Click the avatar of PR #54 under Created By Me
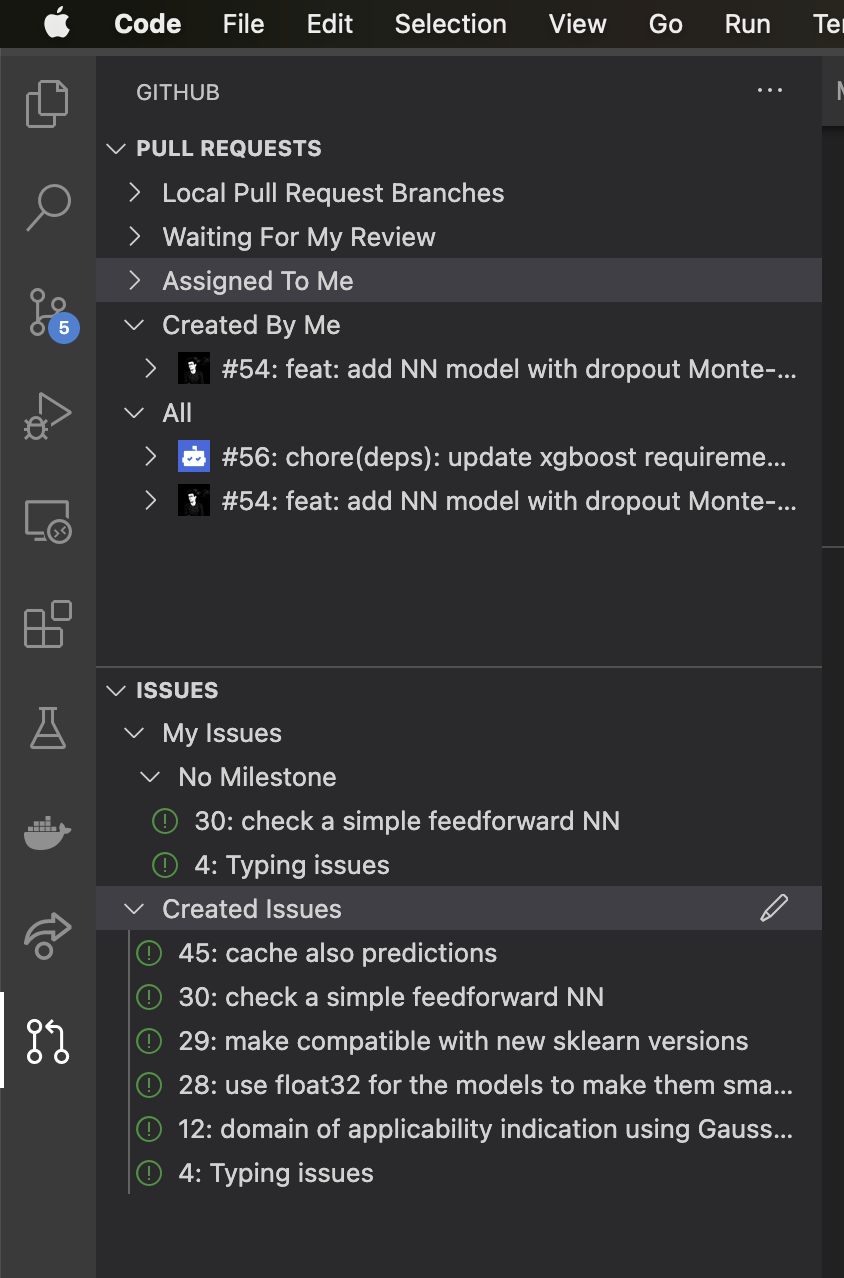This screenshot has width=844, height=1278. coord(194,369)
